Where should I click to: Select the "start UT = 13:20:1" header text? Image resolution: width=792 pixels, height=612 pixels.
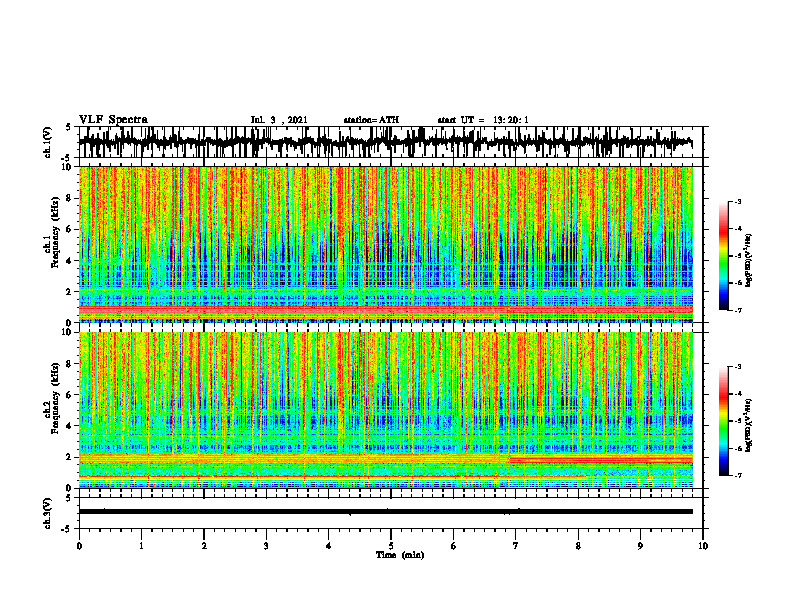pos(483,120)
